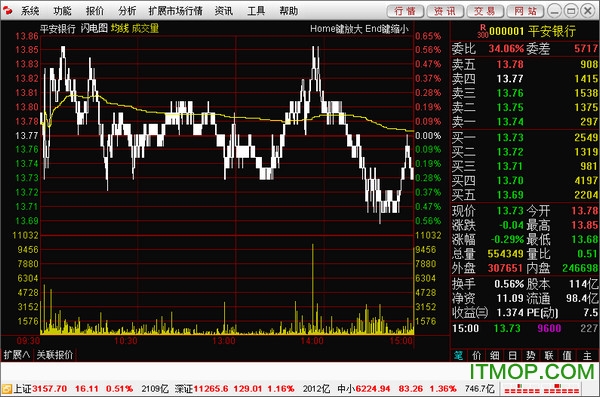Image resolution: width=600 pixels, height=397 pixels.
Task: Click the R300 stock marker icon
Action: pos(482,31)
